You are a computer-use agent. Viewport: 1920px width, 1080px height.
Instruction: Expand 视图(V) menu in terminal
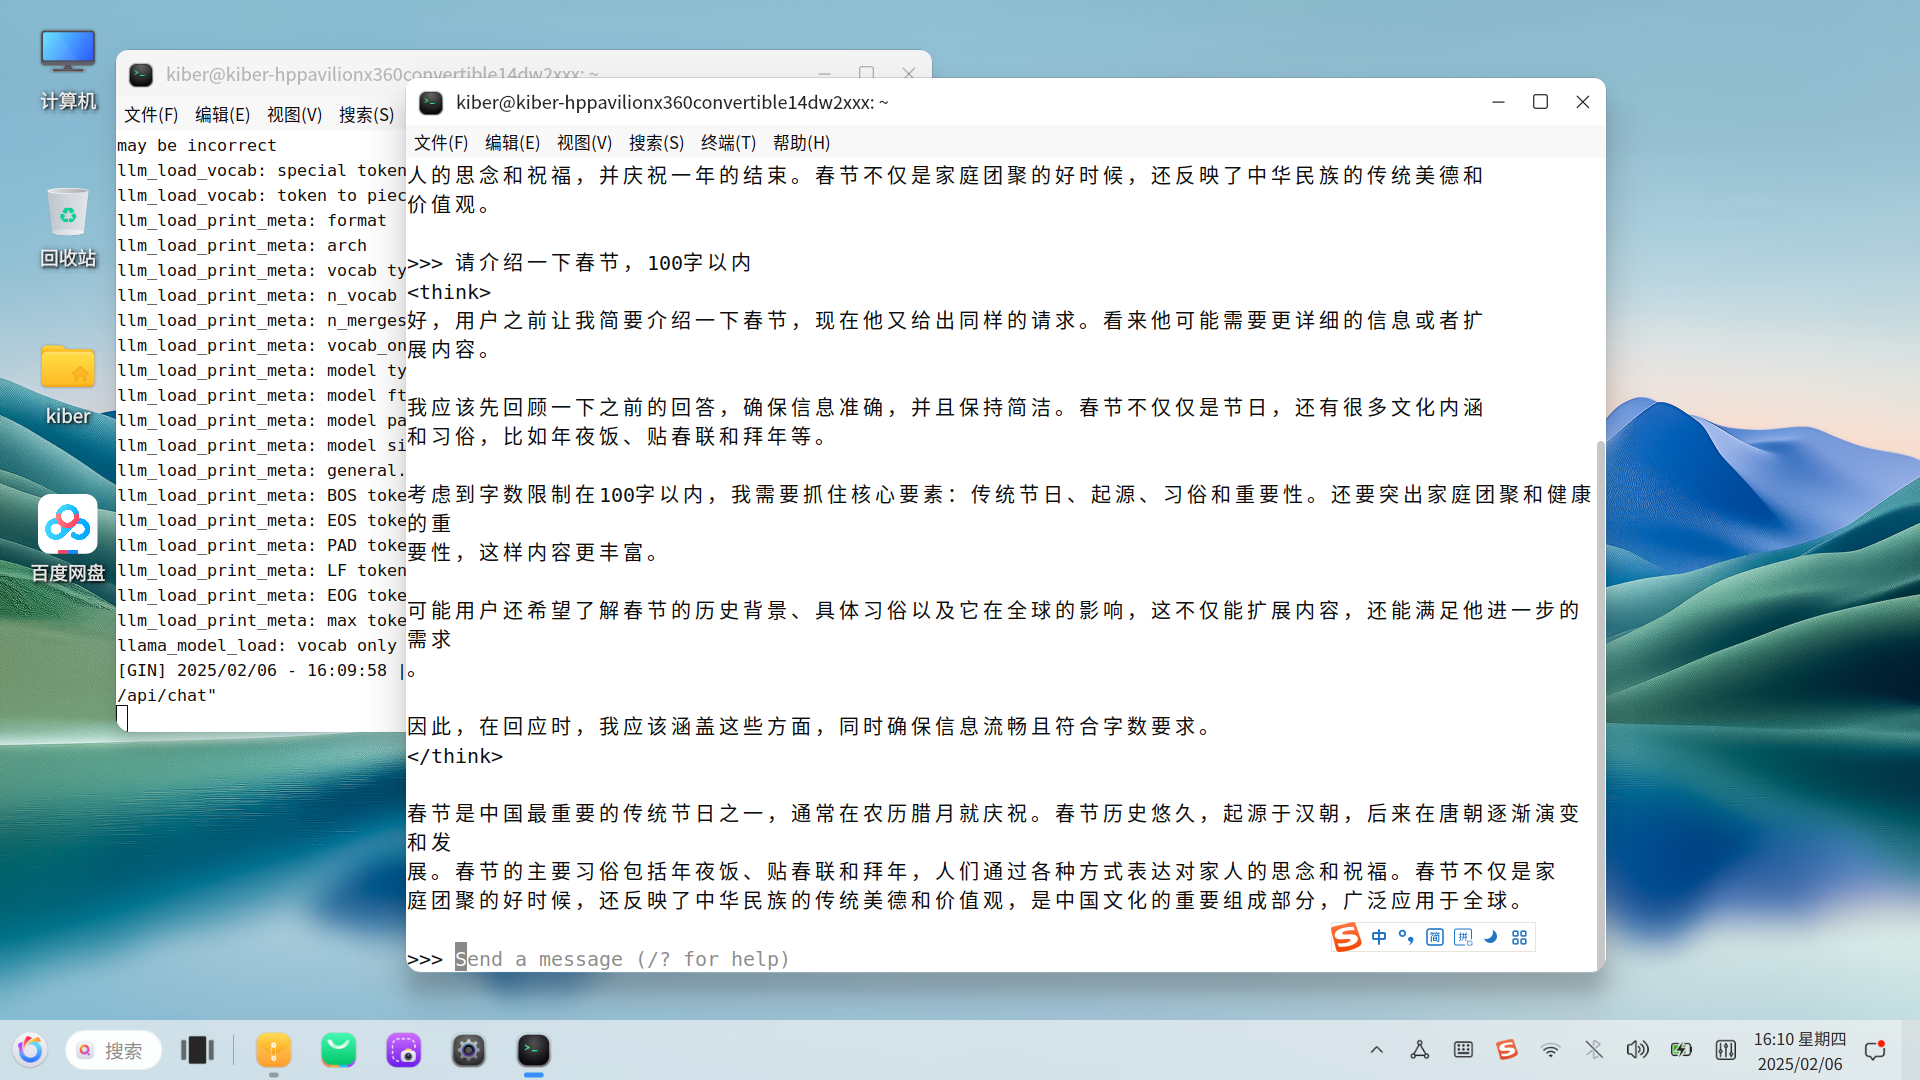(x=583, y=141)
